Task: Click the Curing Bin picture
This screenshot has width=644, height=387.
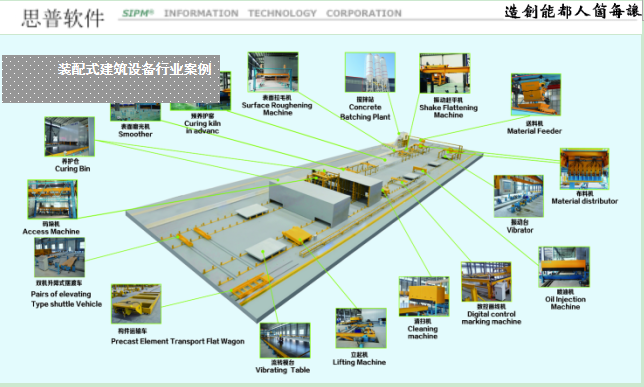Action: tap(70, 136)
